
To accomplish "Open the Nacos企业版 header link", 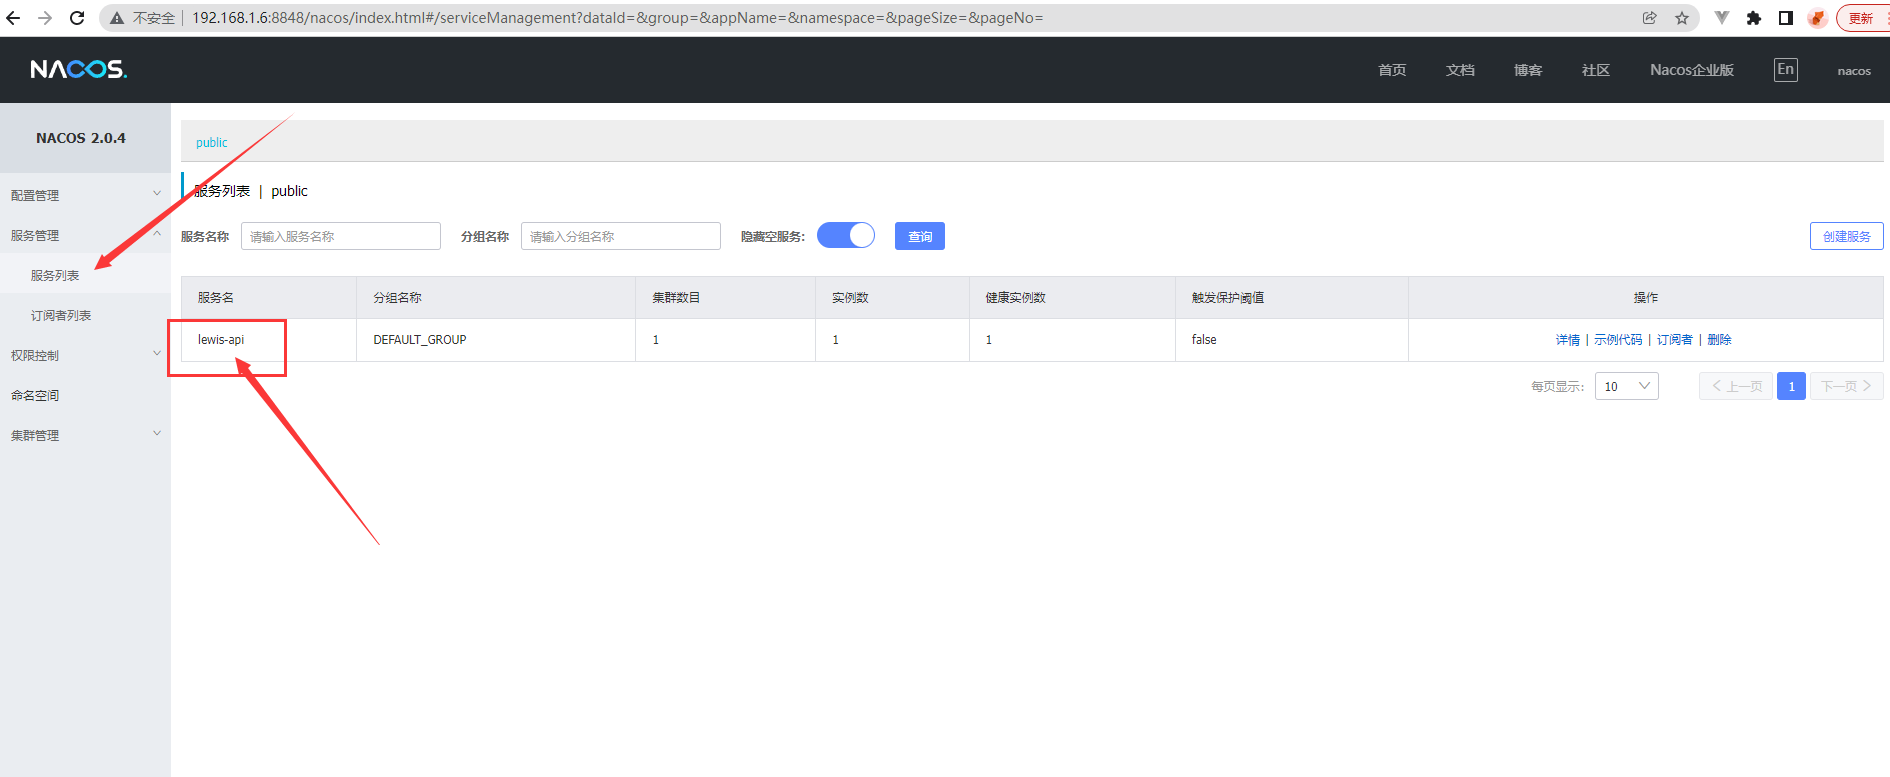I will (x=1692, y=70).
